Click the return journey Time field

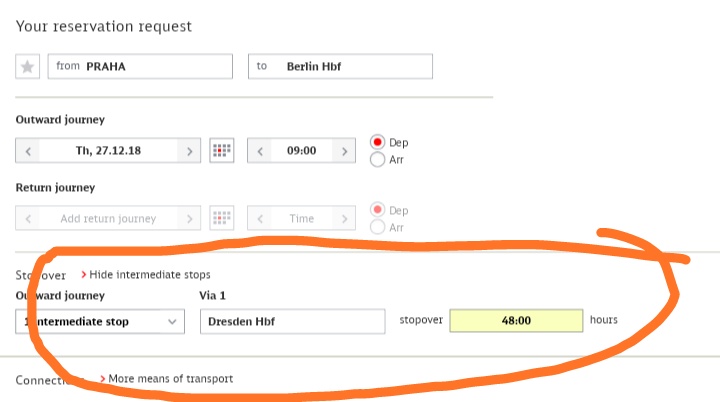point(302,218)
